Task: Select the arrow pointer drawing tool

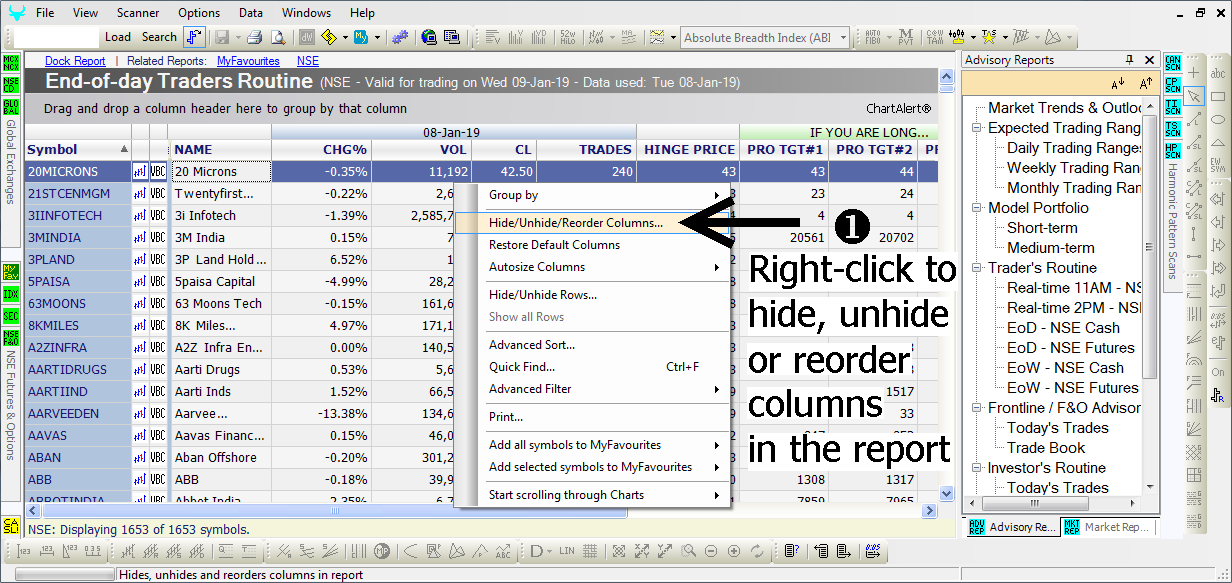Action: pyautogui.click(x=1193, y=97)
